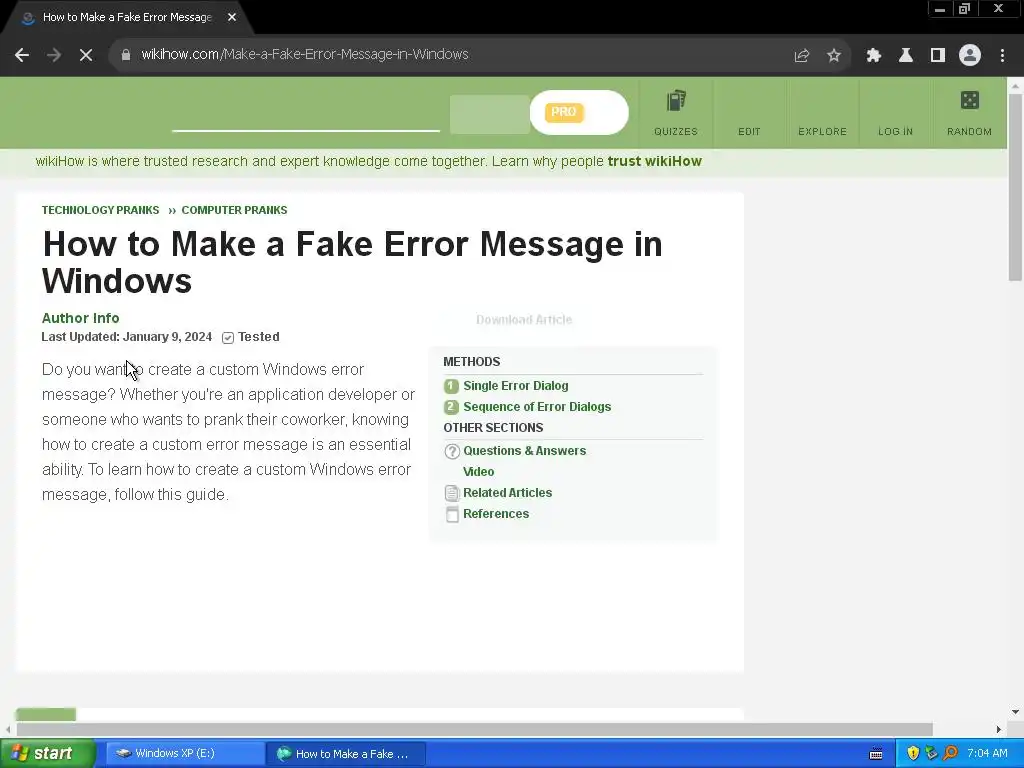This screenshot has width=1024, height=768.
Task: Go to Questions & Answers section
Action: pyautogui.click(x=524, y=451)
